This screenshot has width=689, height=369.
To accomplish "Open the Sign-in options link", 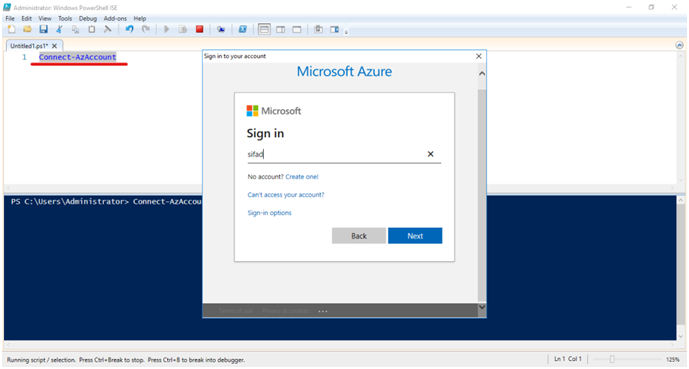I will coord(269,213).
